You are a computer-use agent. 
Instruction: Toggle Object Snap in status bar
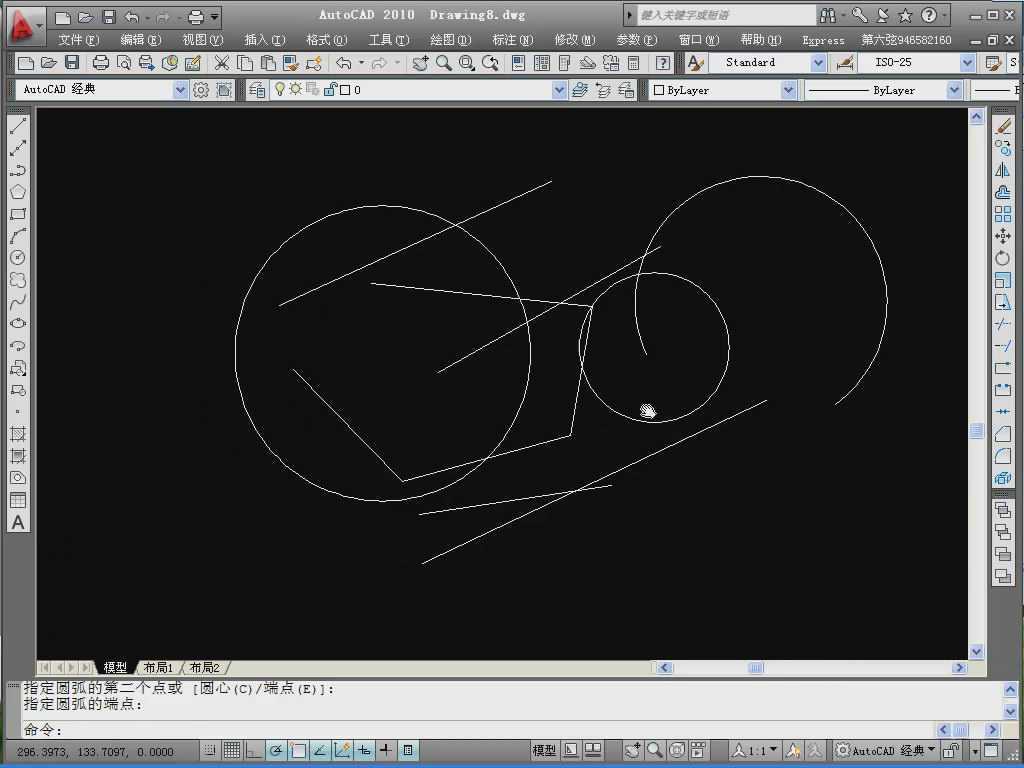(298, 750)
